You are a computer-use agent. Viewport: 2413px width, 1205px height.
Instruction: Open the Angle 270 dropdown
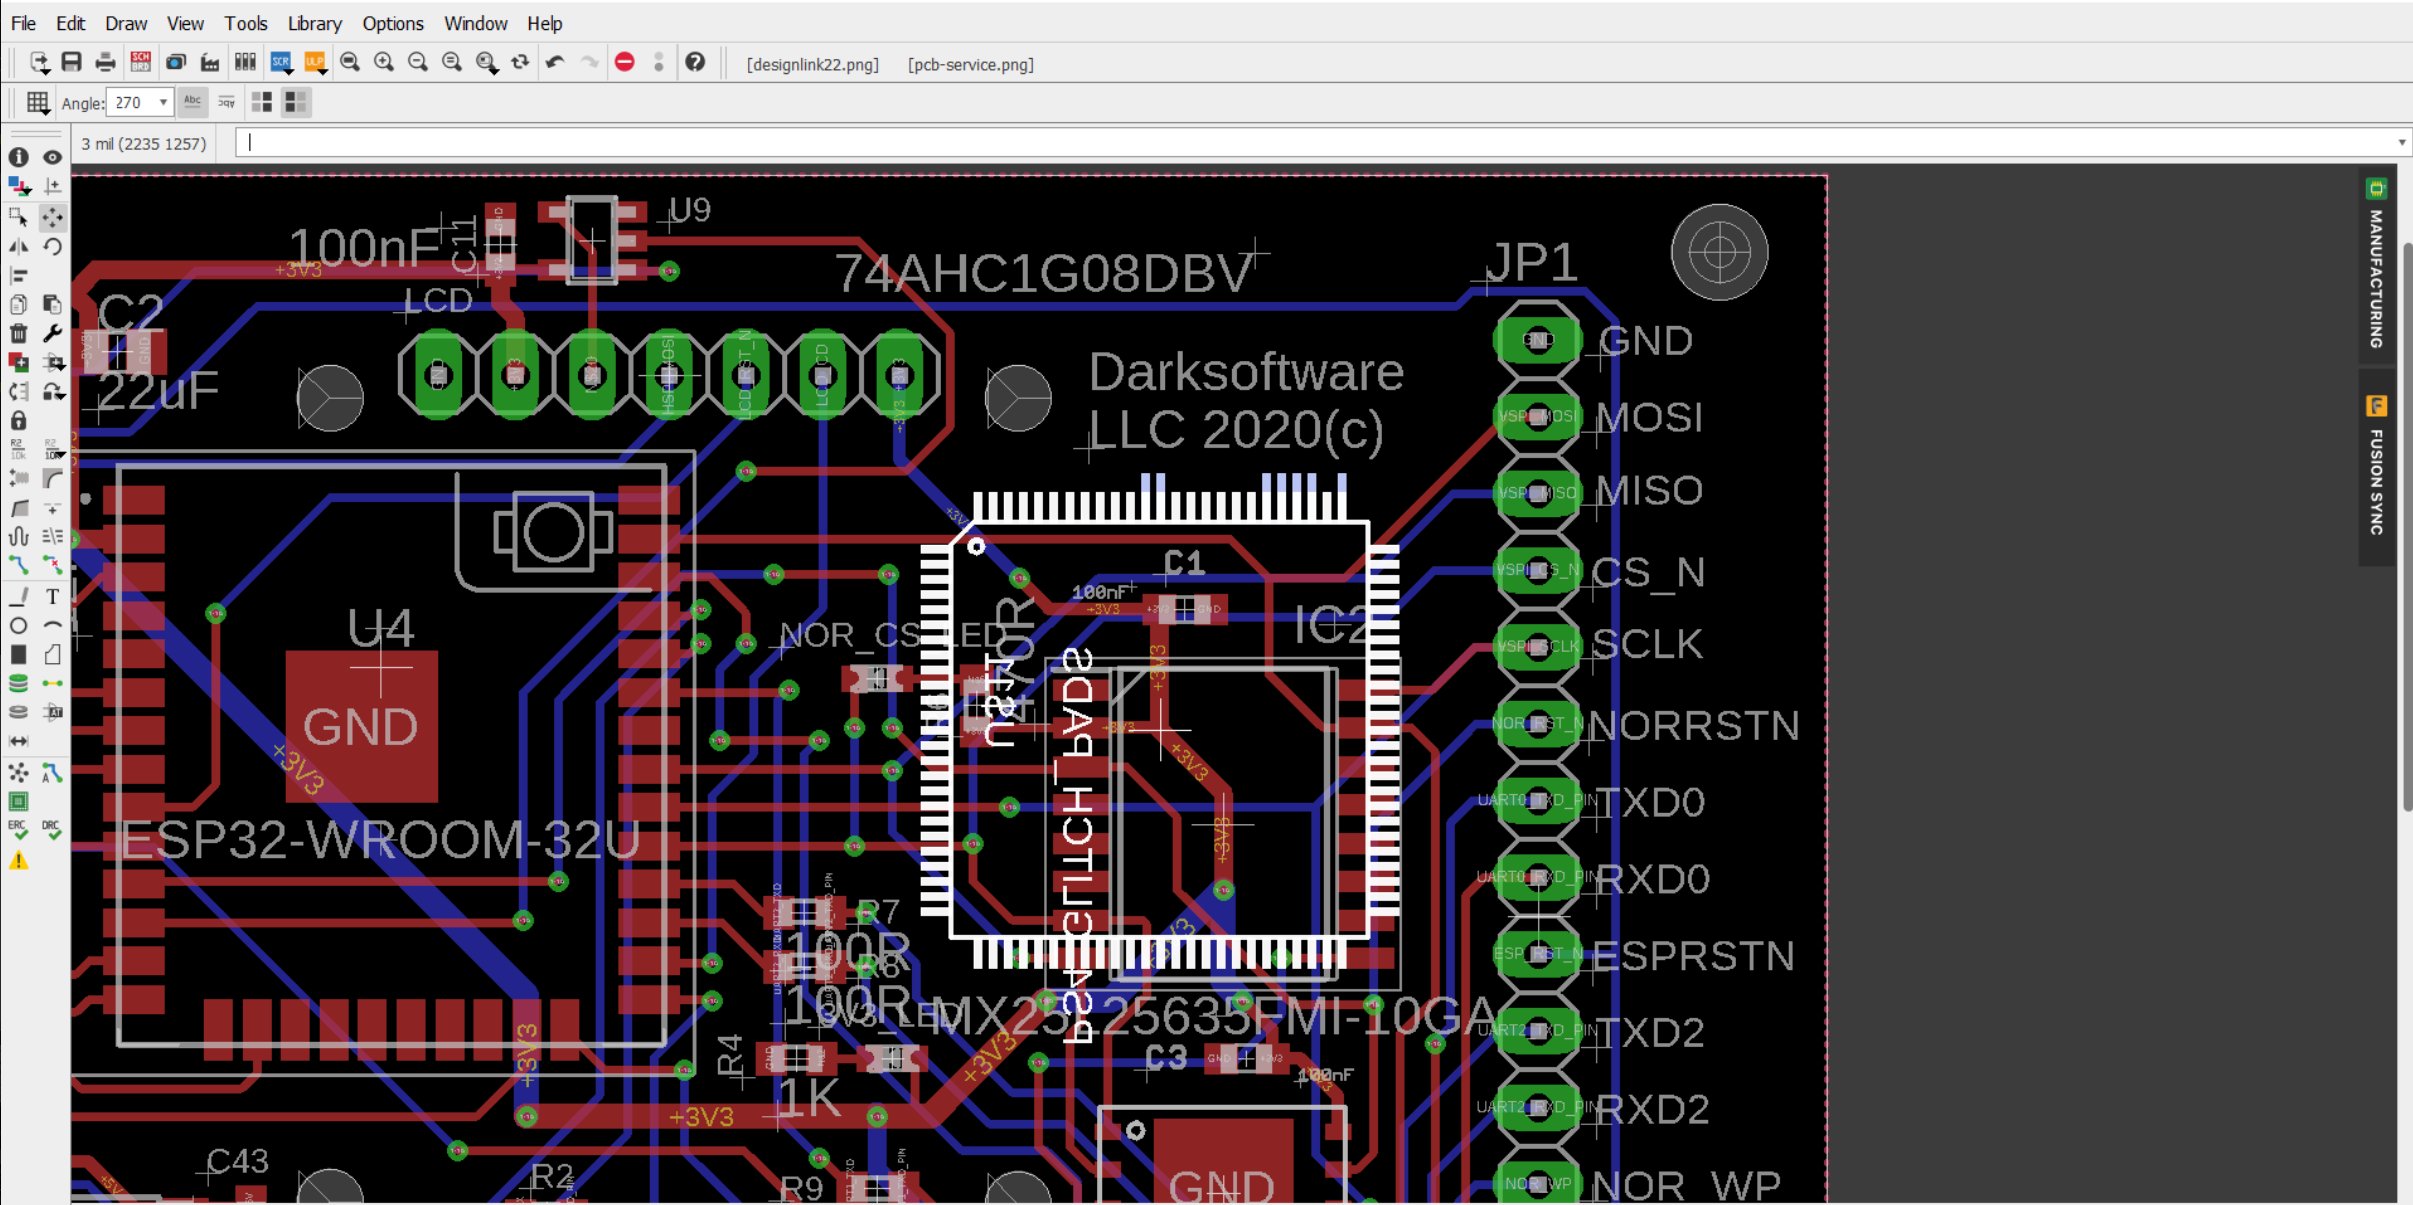[x=163, y=102]
